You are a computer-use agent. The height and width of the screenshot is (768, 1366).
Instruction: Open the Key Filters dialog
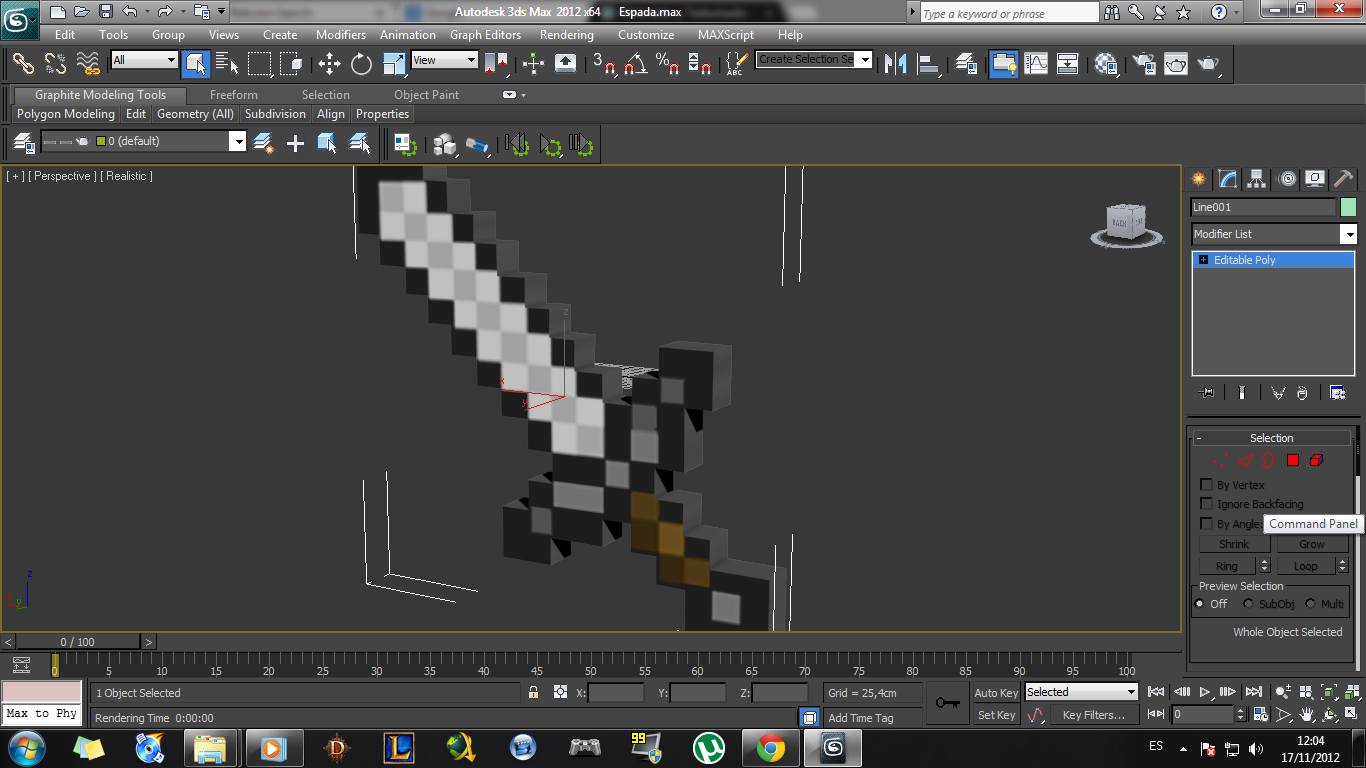pos(1094,715)
